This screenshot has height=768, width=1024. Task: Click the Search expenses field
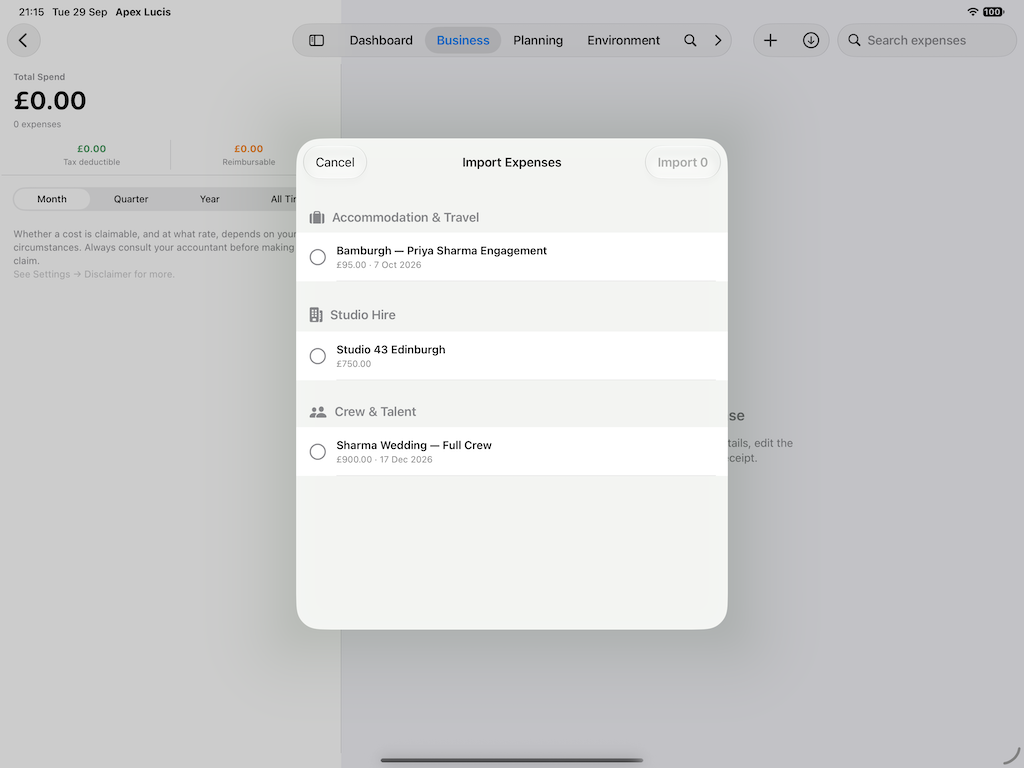pyautogui.click(x=927, y=40)
